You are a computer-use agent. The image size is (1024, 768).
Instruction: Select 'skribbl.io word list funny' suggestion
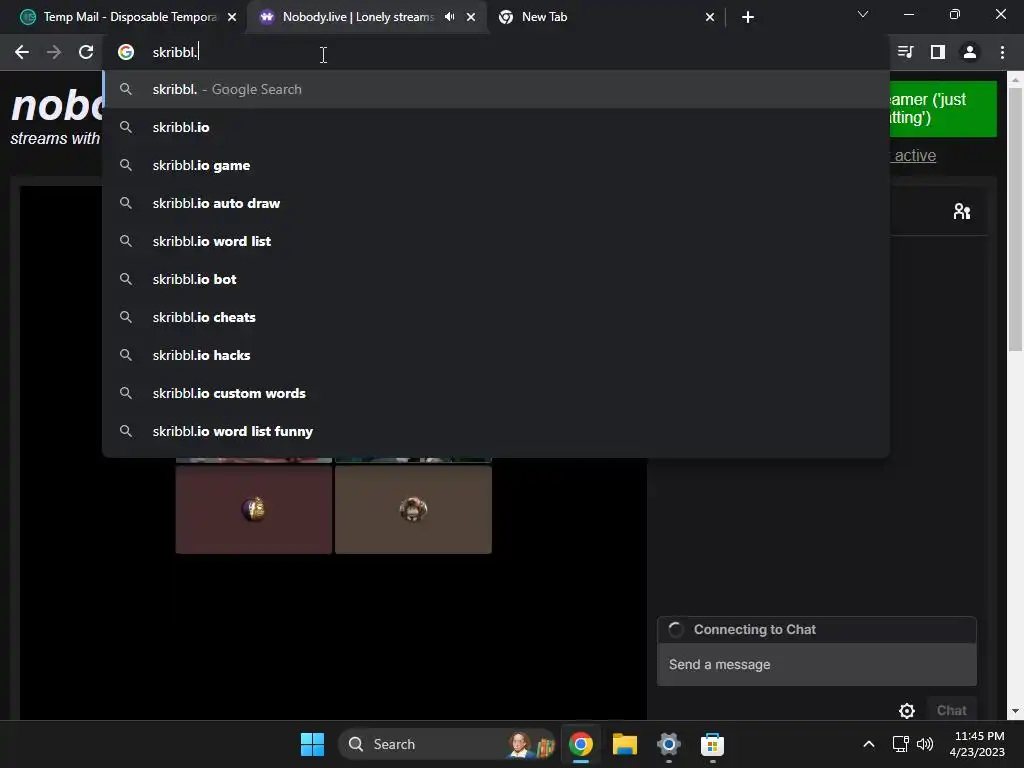click(496, 431)
